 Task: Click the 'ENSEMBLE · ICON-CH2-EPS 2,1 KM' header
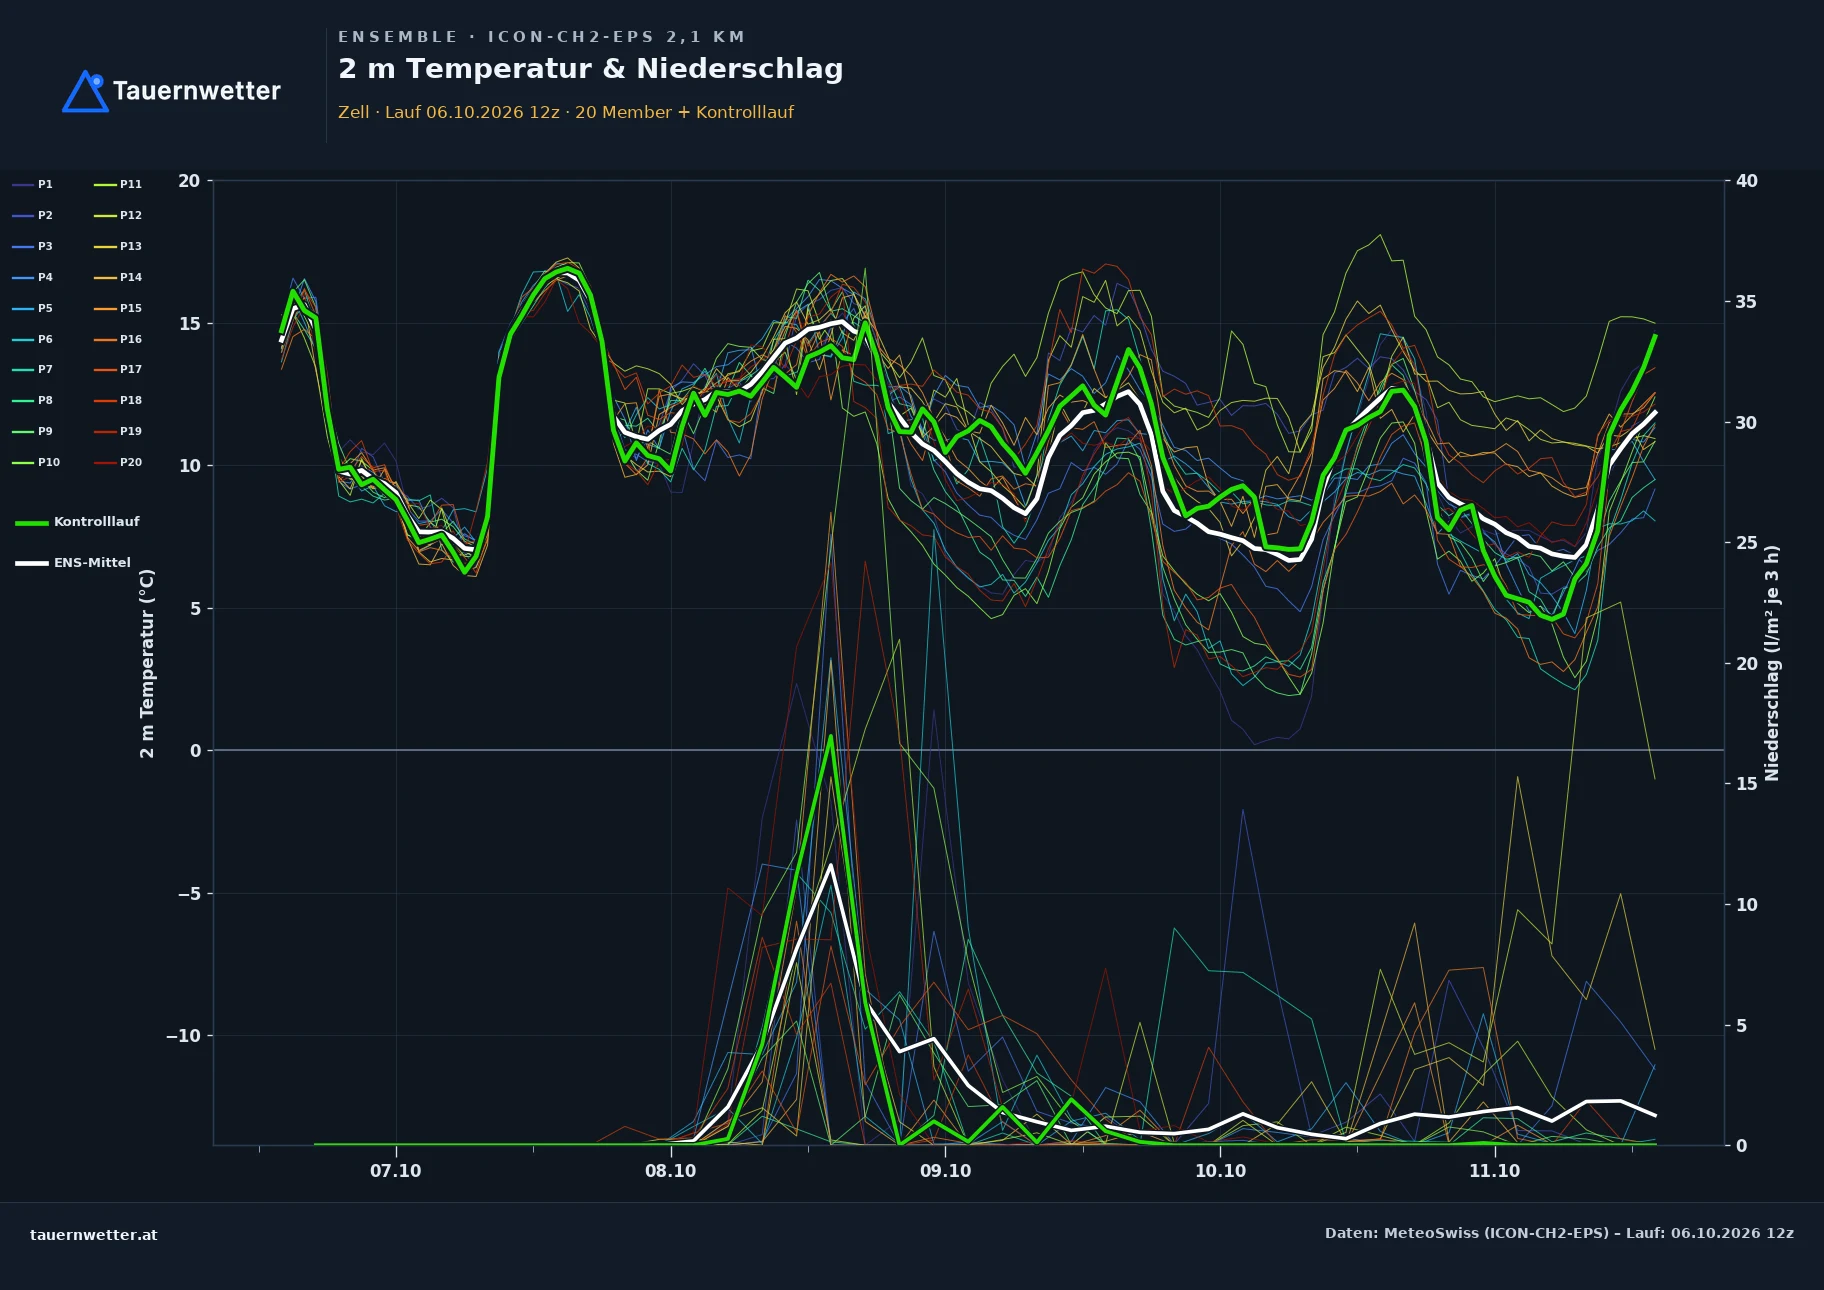(x=542, y=37)
